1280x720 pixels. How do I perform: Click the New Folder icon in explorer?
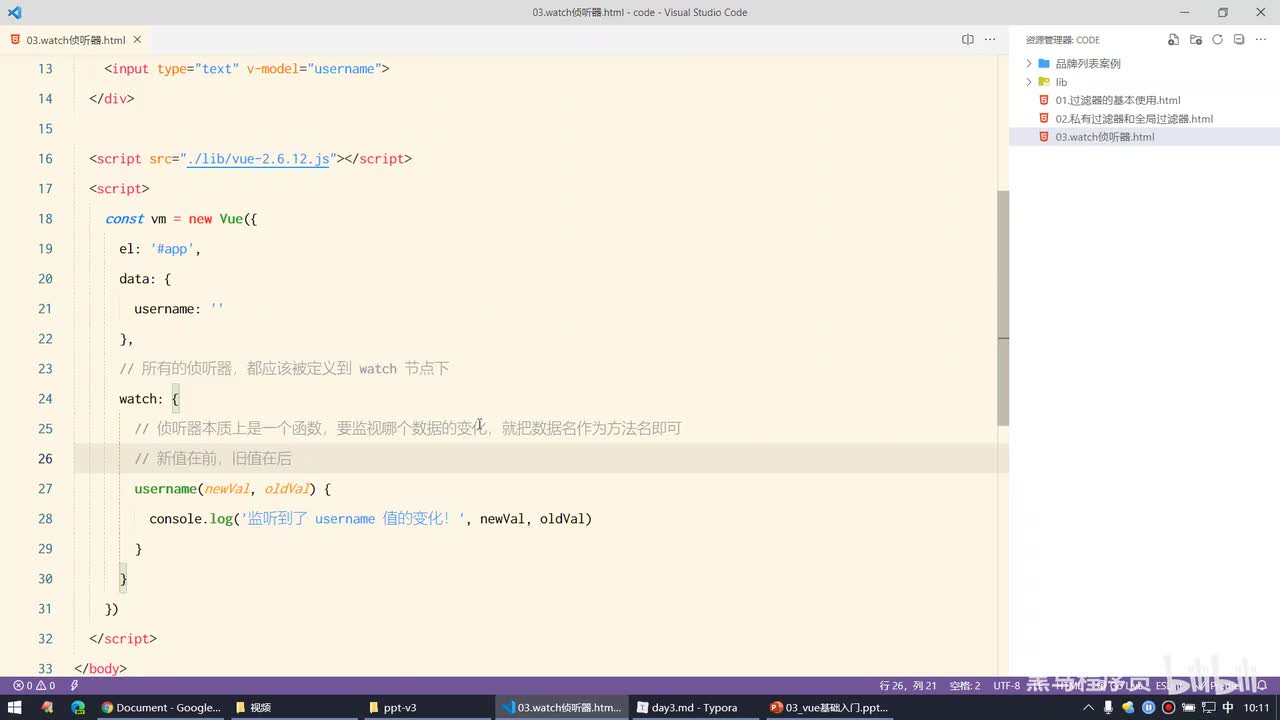(1195, 40)
